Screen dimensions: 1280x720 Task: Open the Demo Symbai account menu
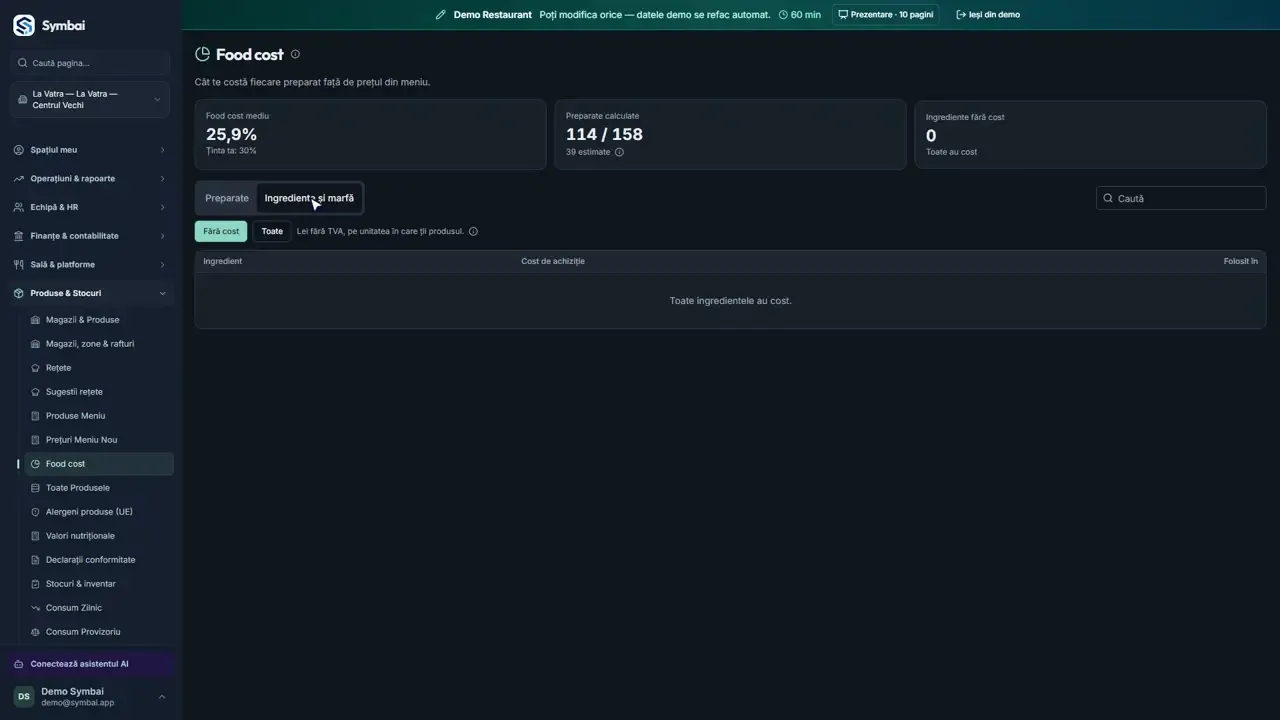(90, 697)
